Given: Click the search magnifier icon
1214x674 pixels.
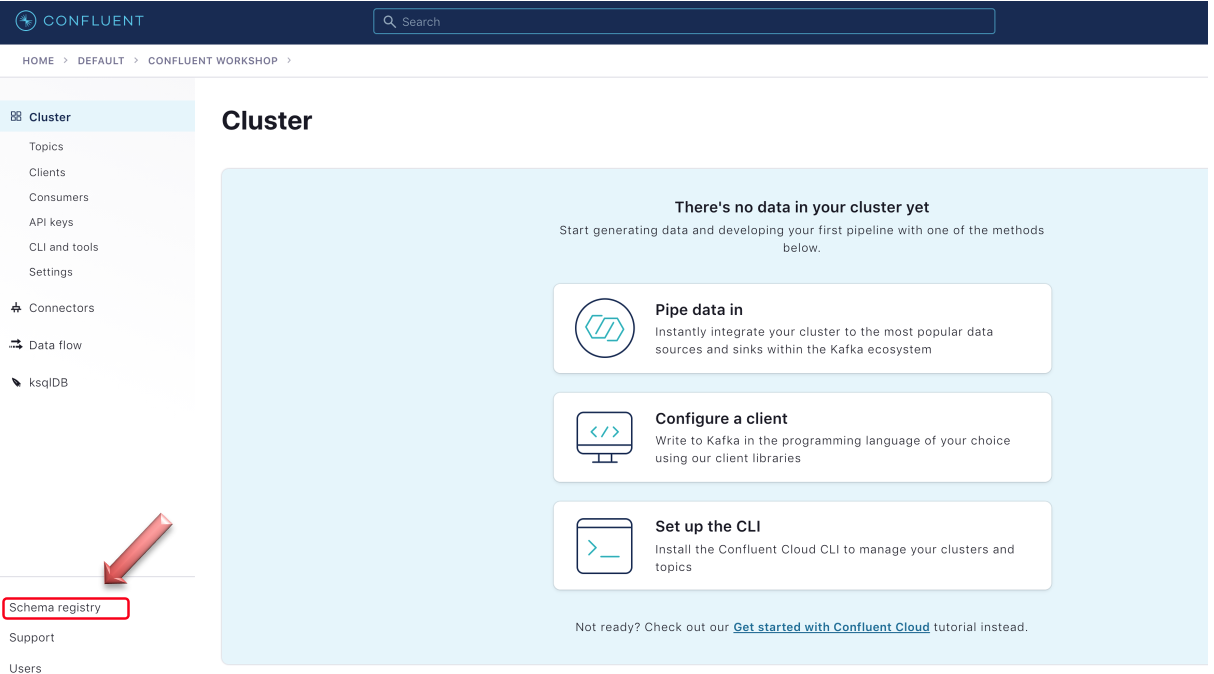Looking at the screenshot, I should click(x=390, y=22).
